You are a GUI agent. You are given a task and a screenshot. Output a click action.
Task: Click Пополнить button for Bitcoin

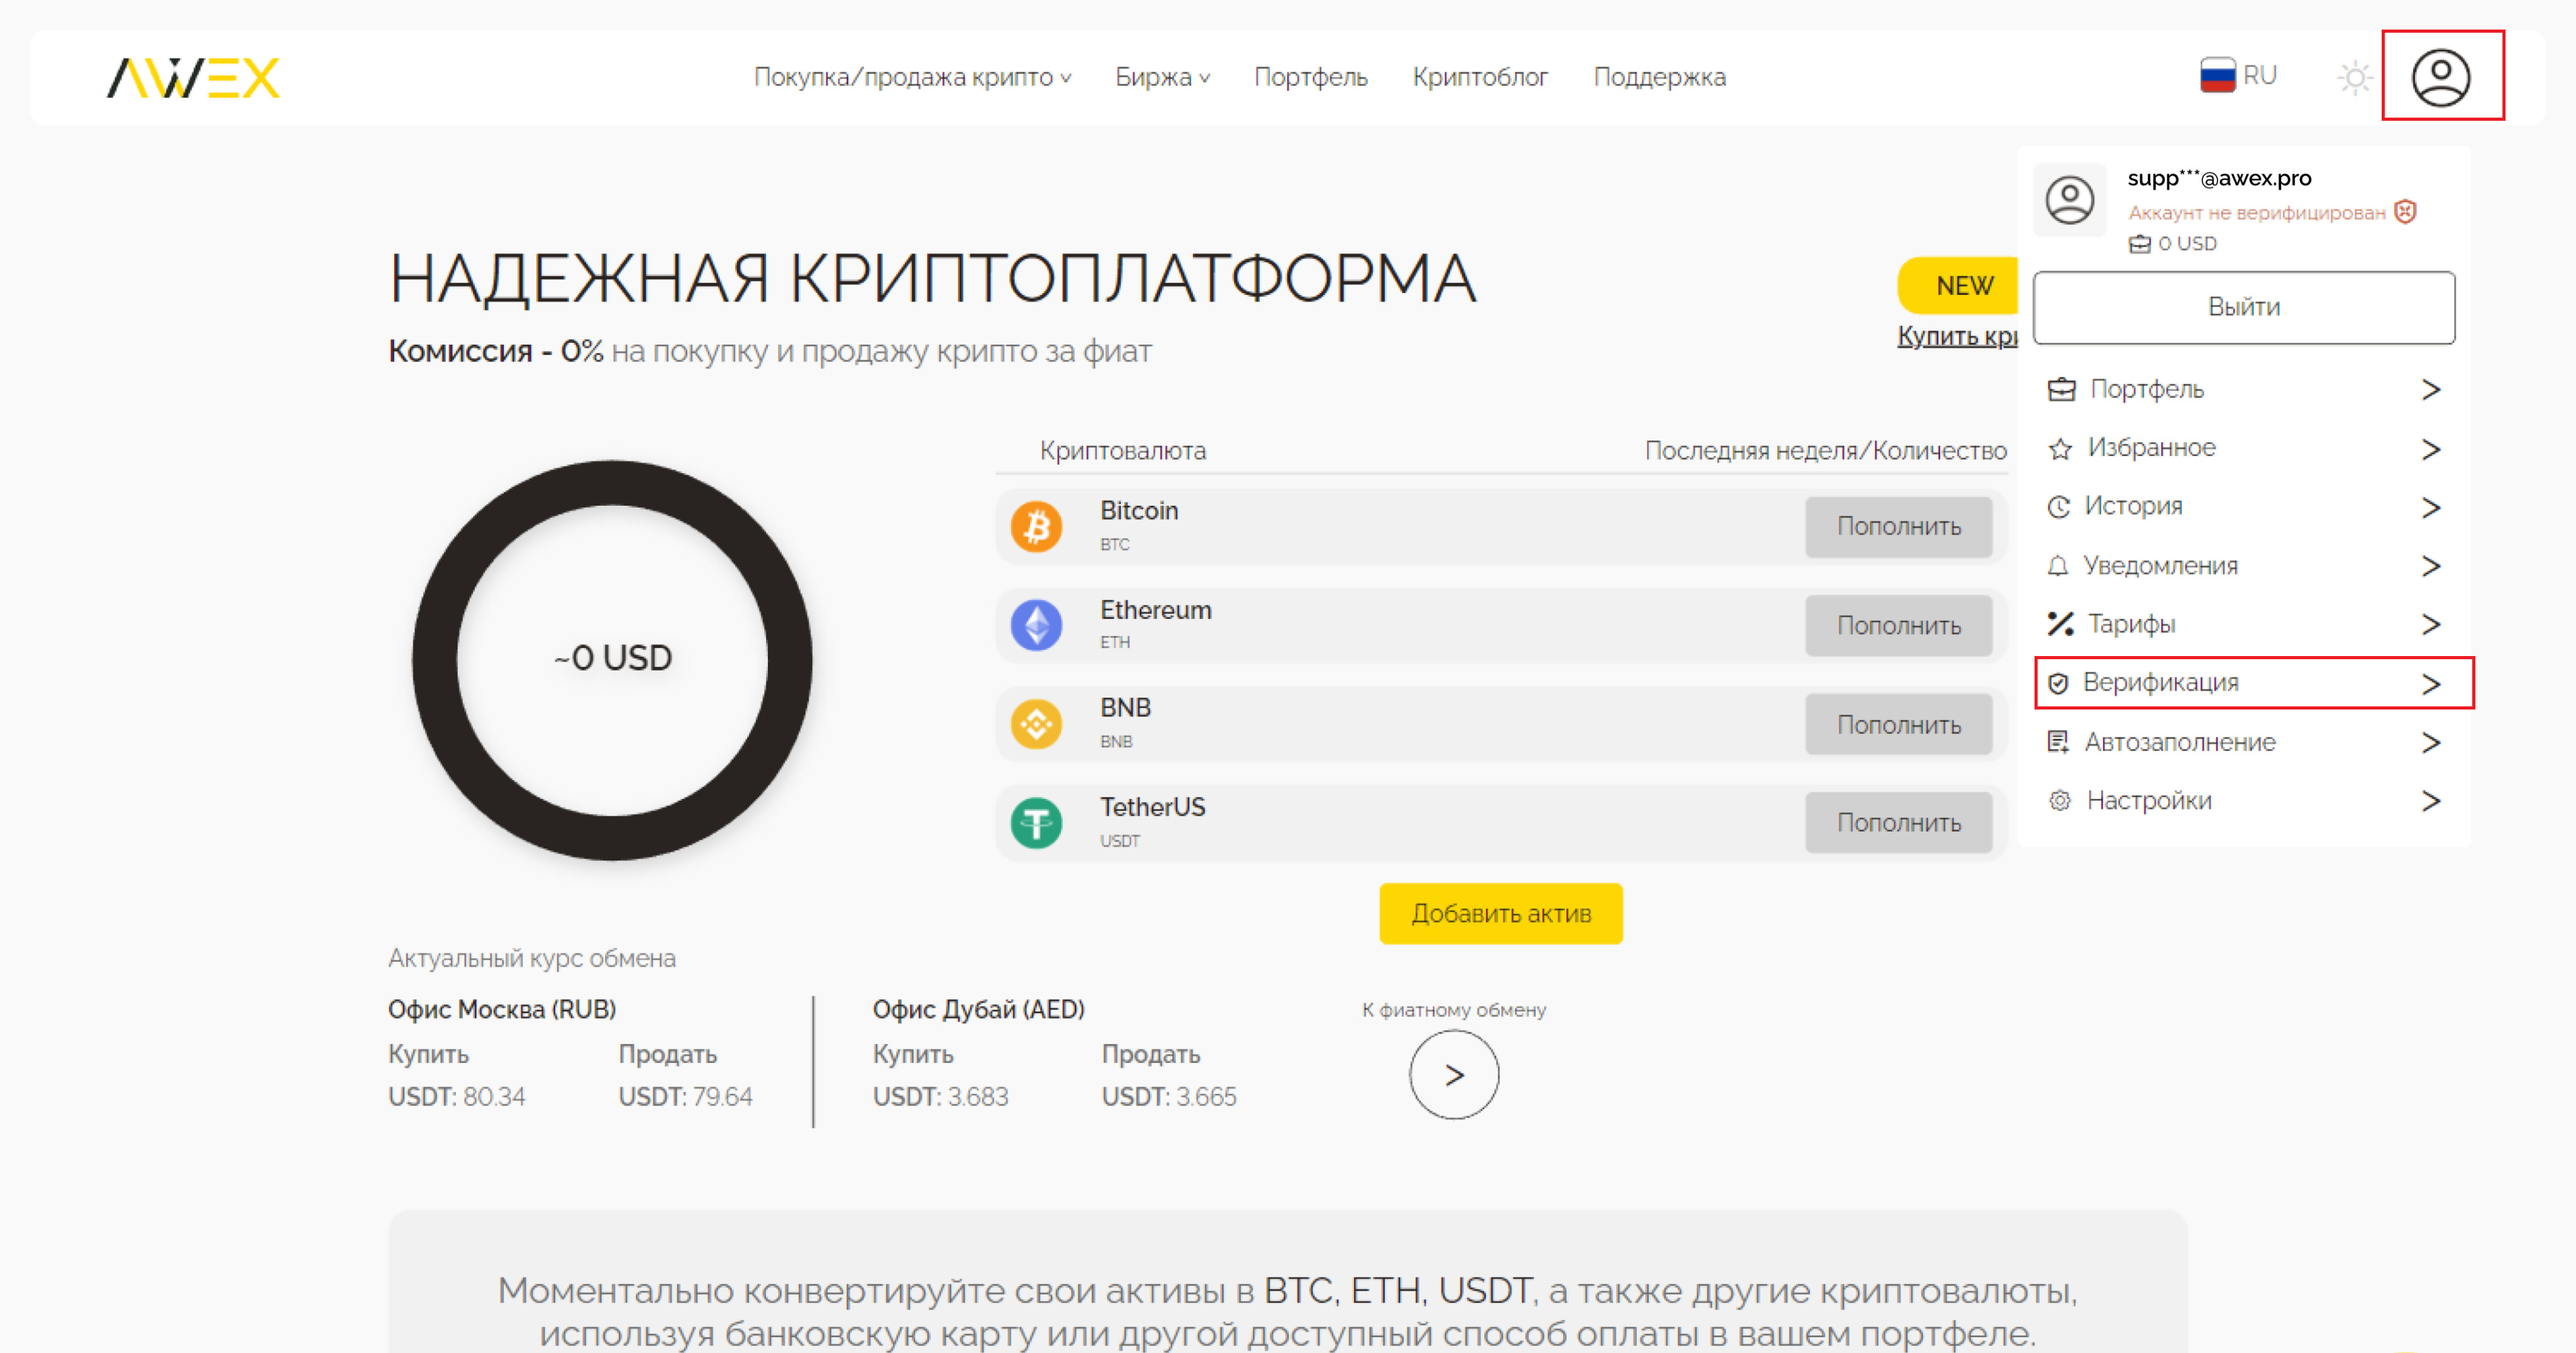[1897, 526]
